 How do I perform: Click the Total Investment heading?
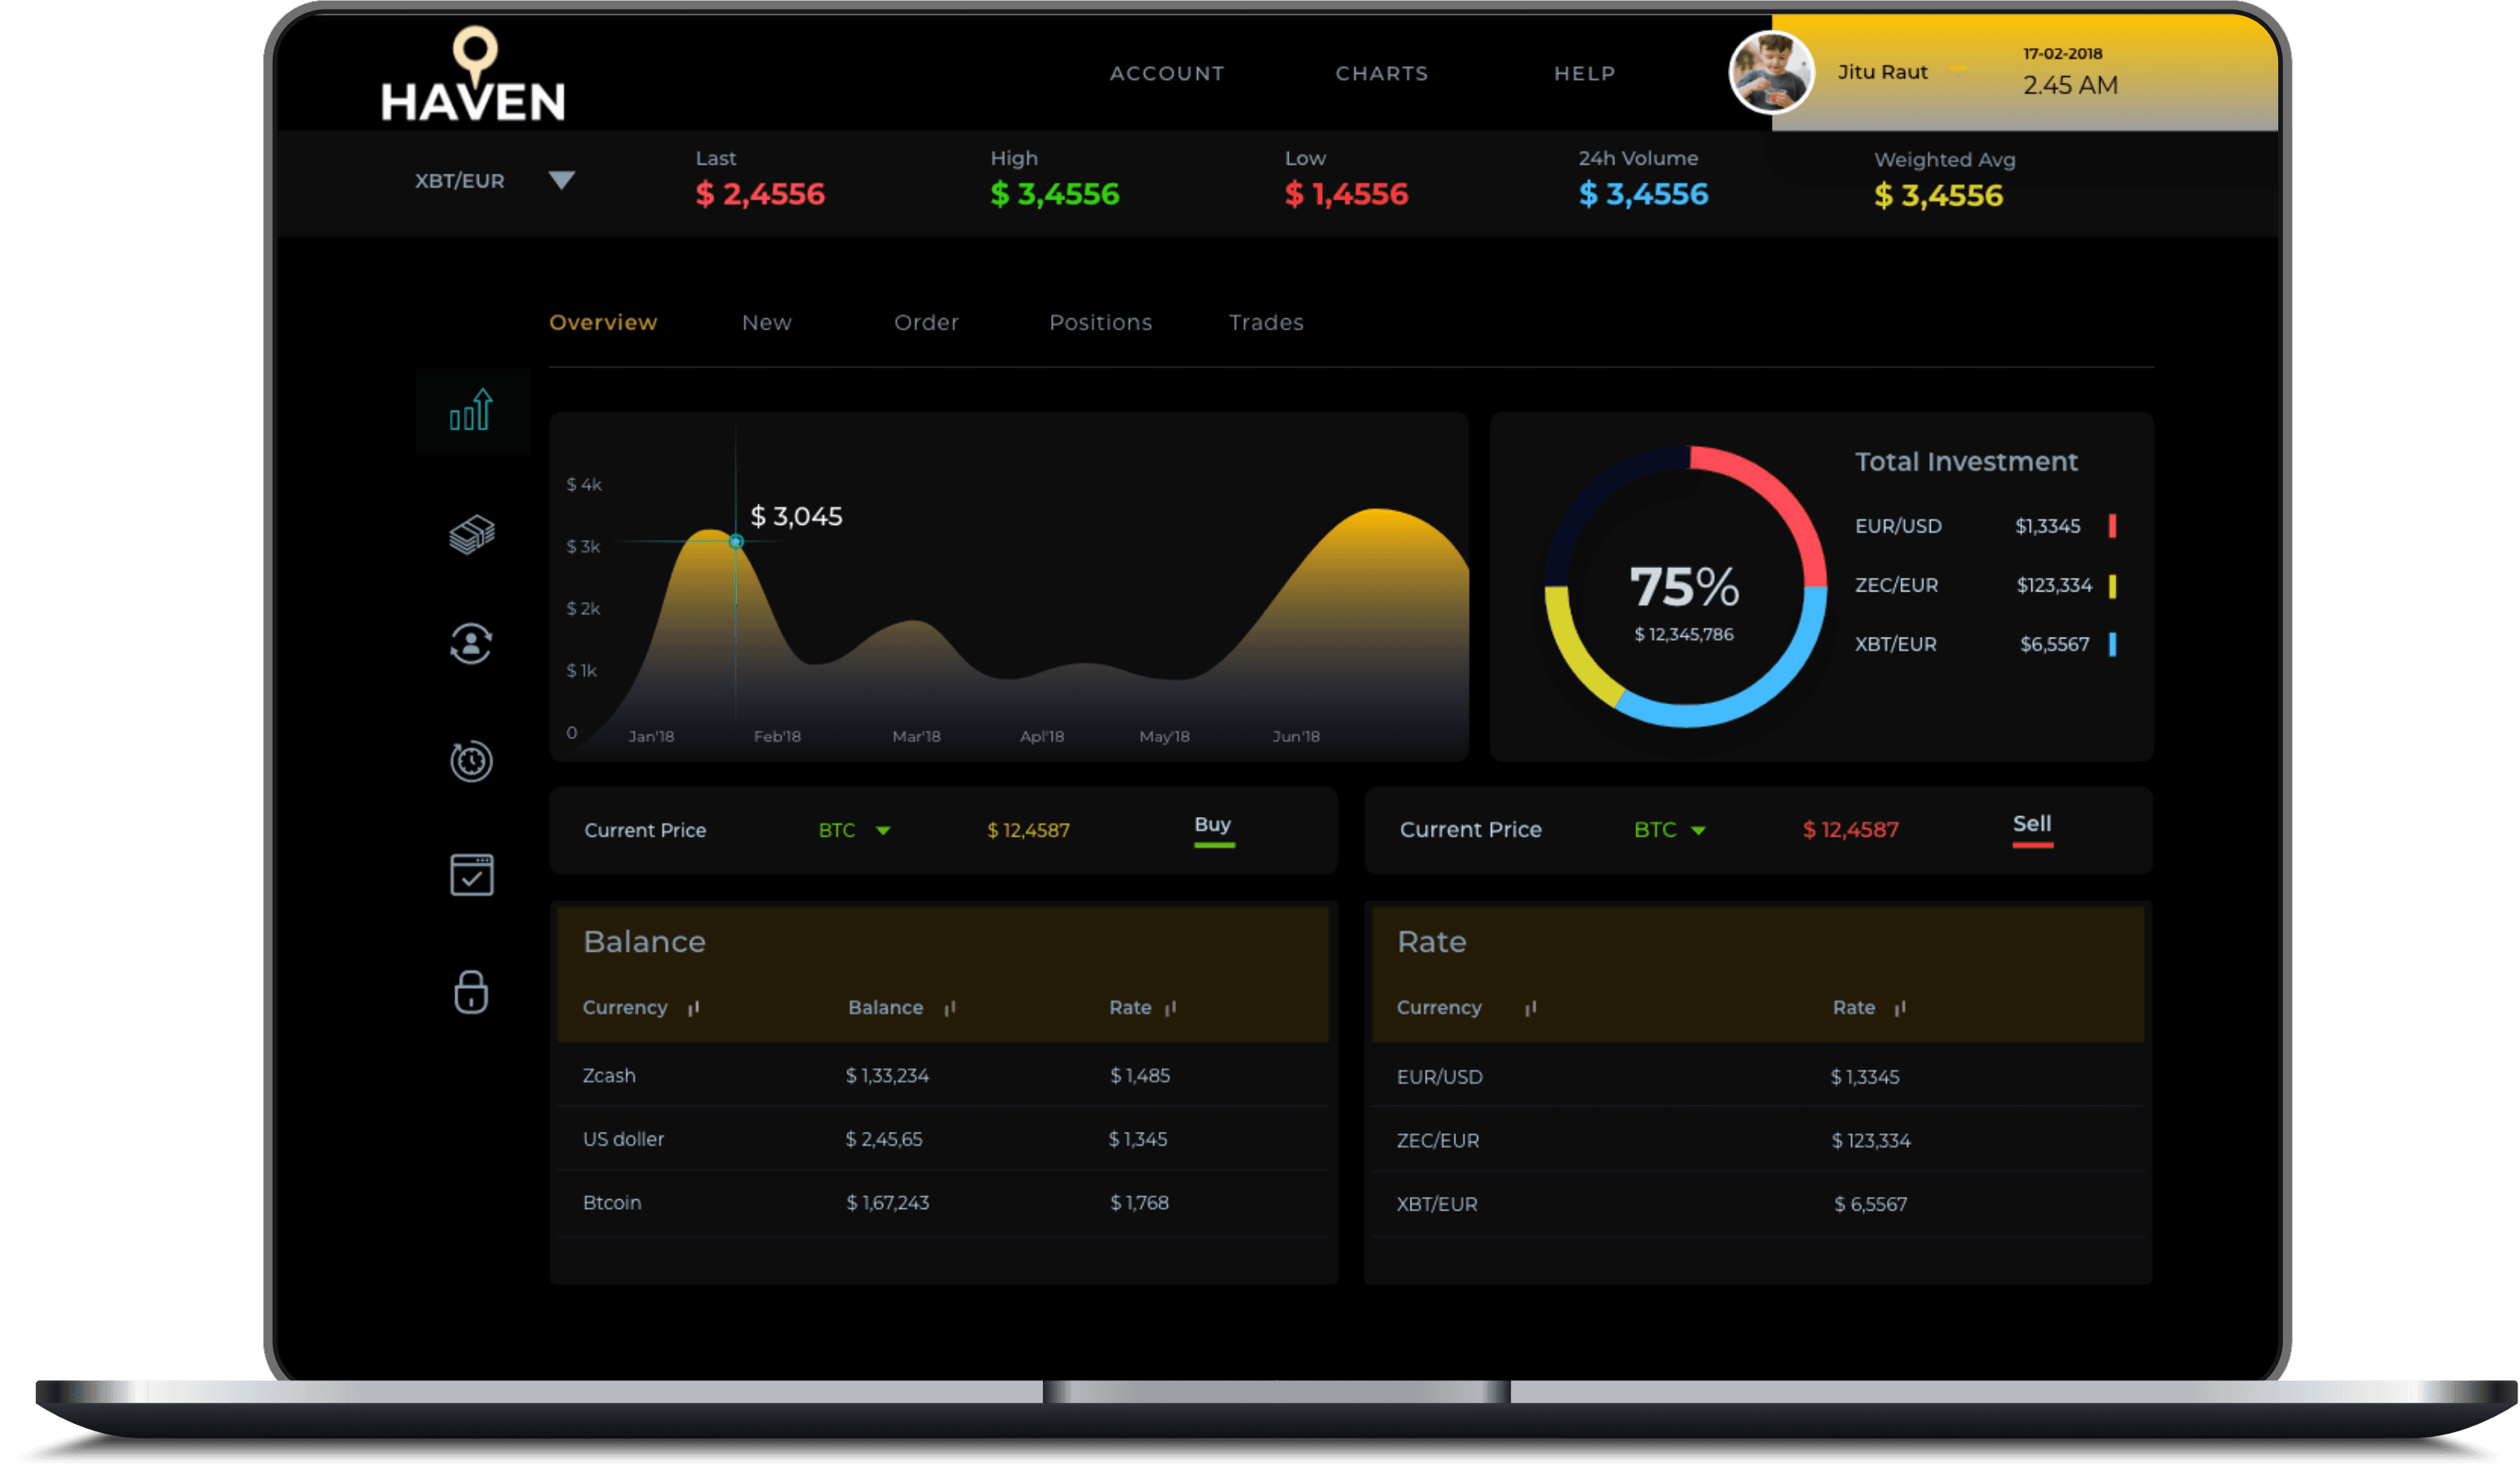(1967, 462)
